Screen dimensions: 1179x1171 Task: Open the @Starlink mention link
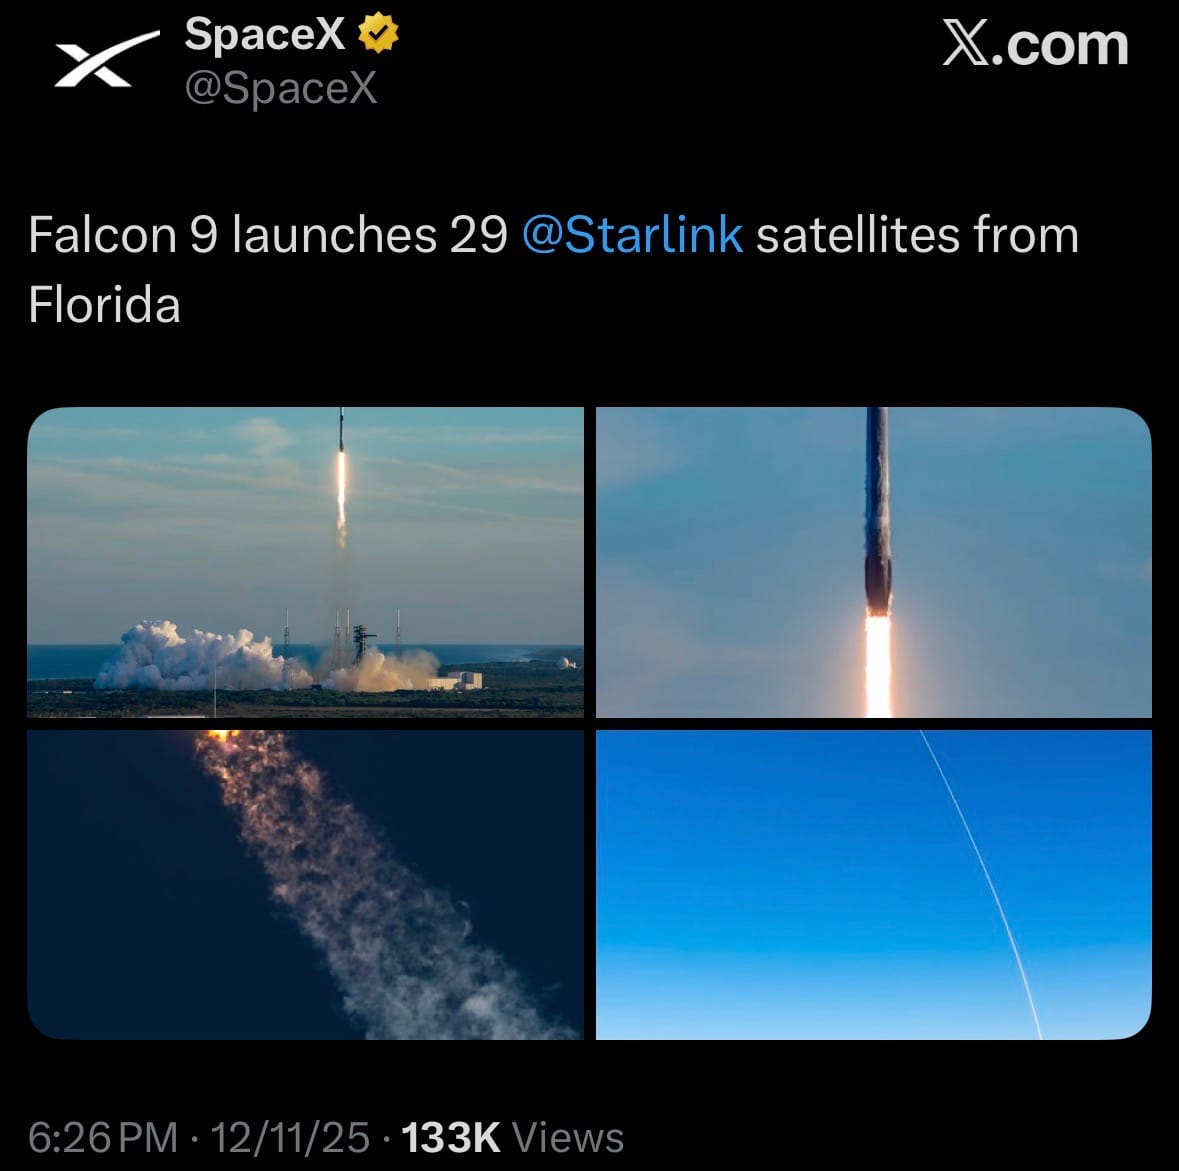(x=632, y=236)
